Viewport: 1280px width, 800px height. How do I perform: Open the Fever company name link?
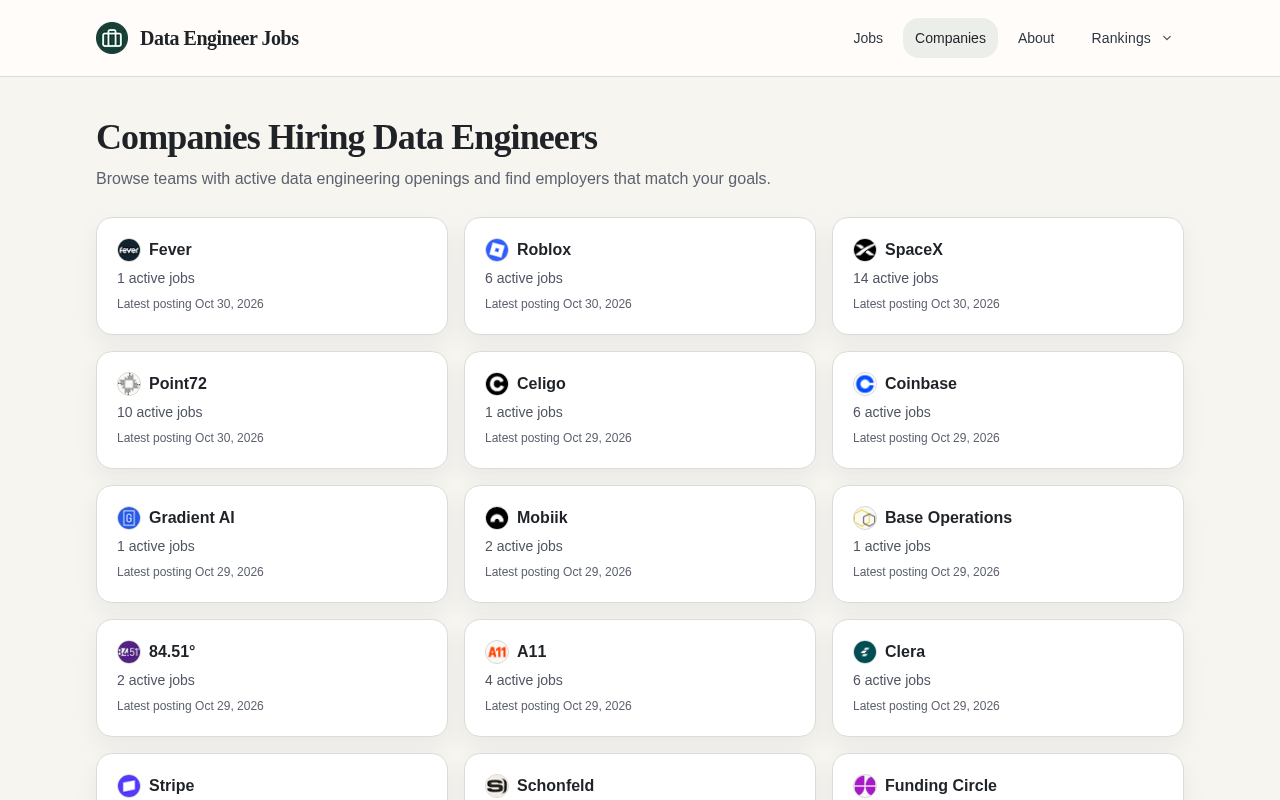(x=170, y=250)
